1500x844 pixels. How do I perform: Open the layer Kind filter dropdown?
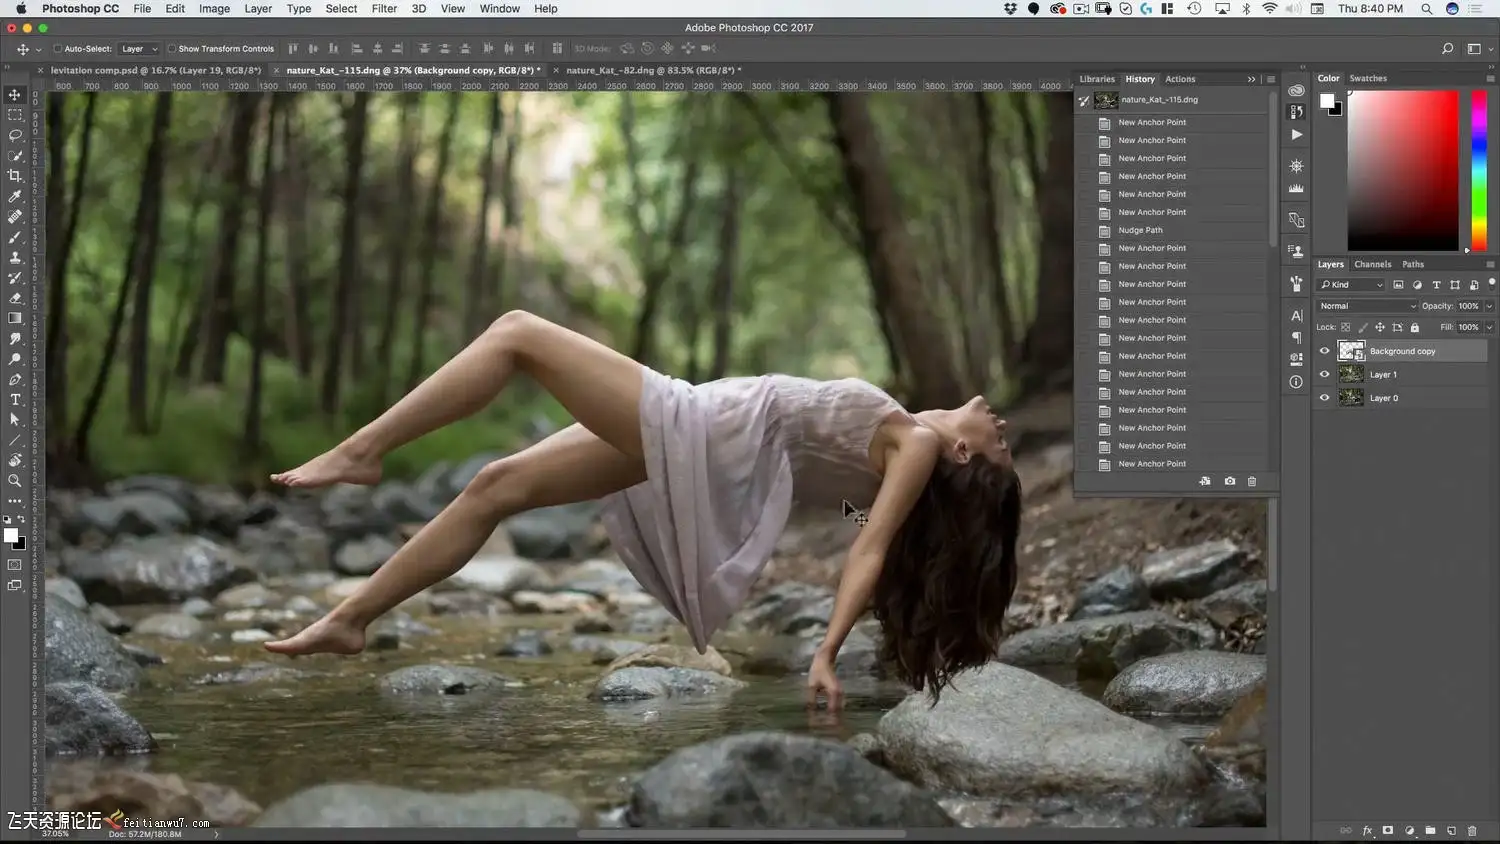[1351, 285]
